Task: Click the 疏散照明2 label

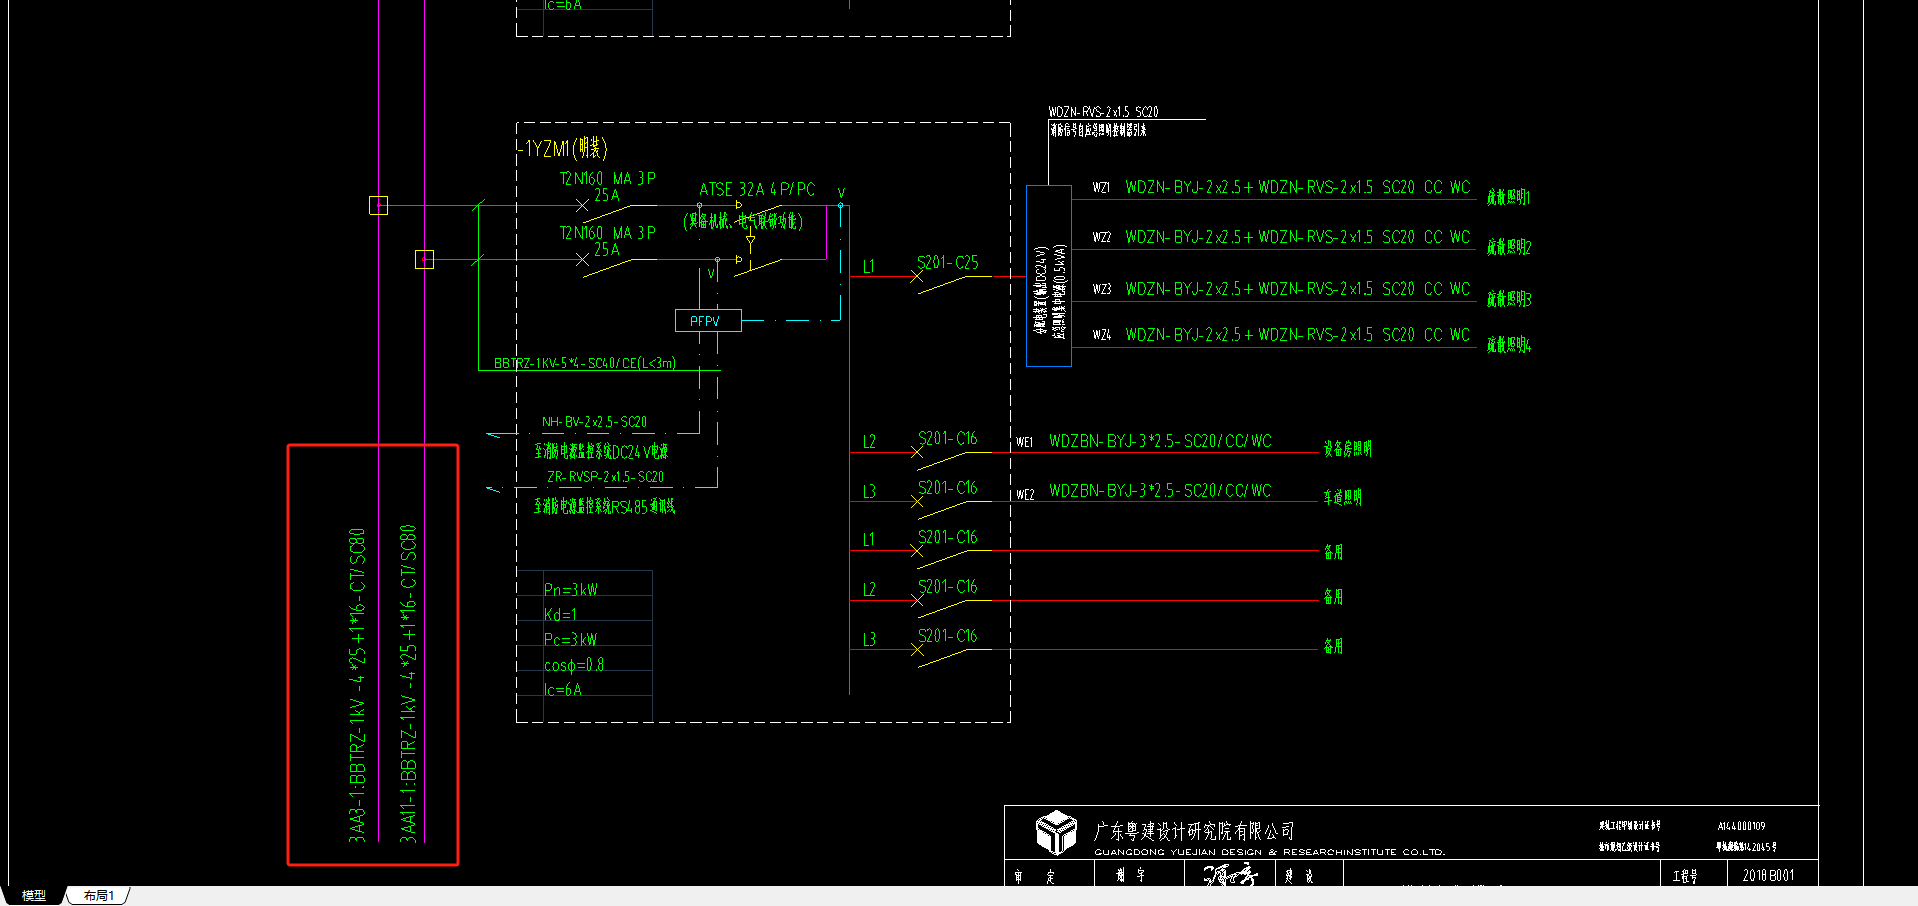Action: click(1508, 247)
